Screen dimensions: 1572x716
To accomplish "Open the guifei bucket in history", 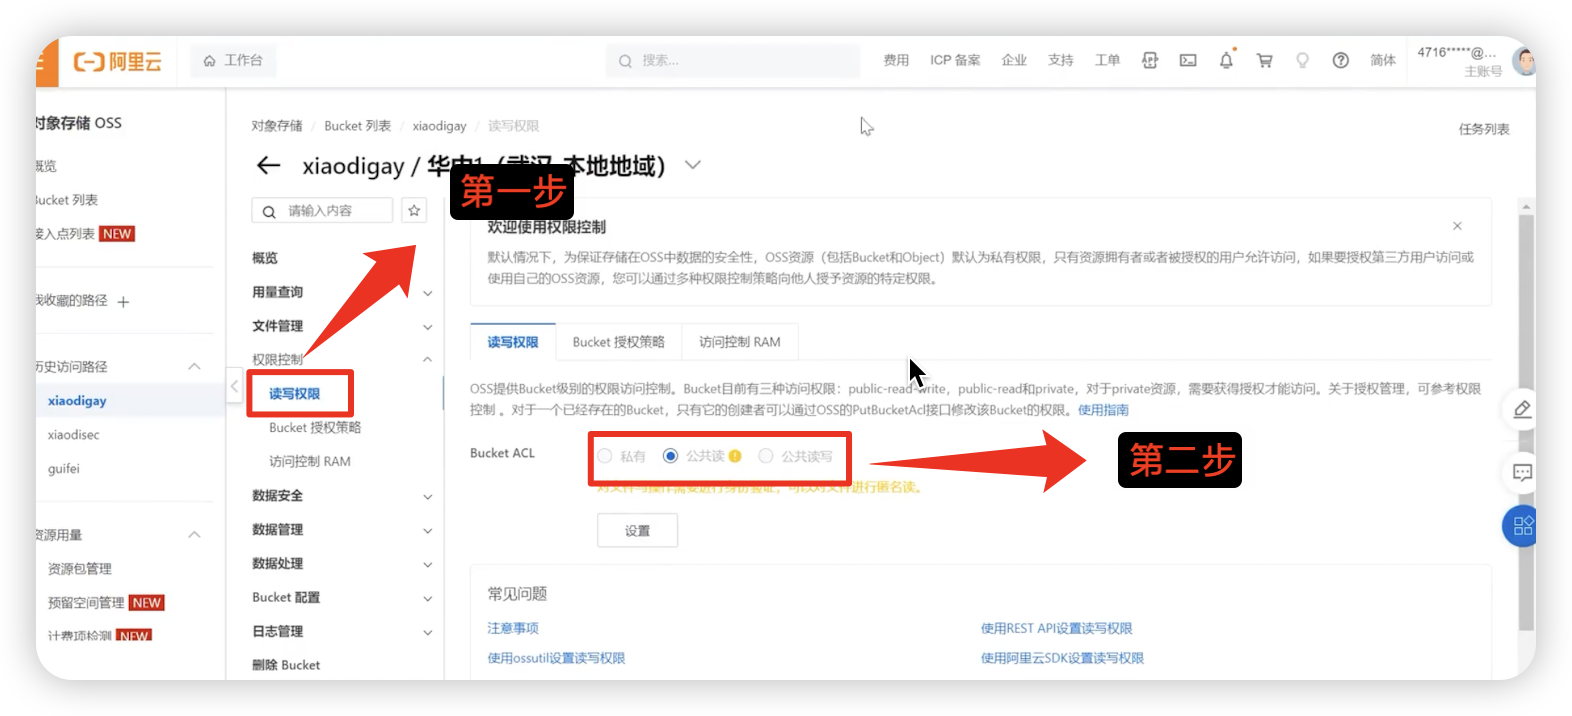I will click(x=64, y=469).
